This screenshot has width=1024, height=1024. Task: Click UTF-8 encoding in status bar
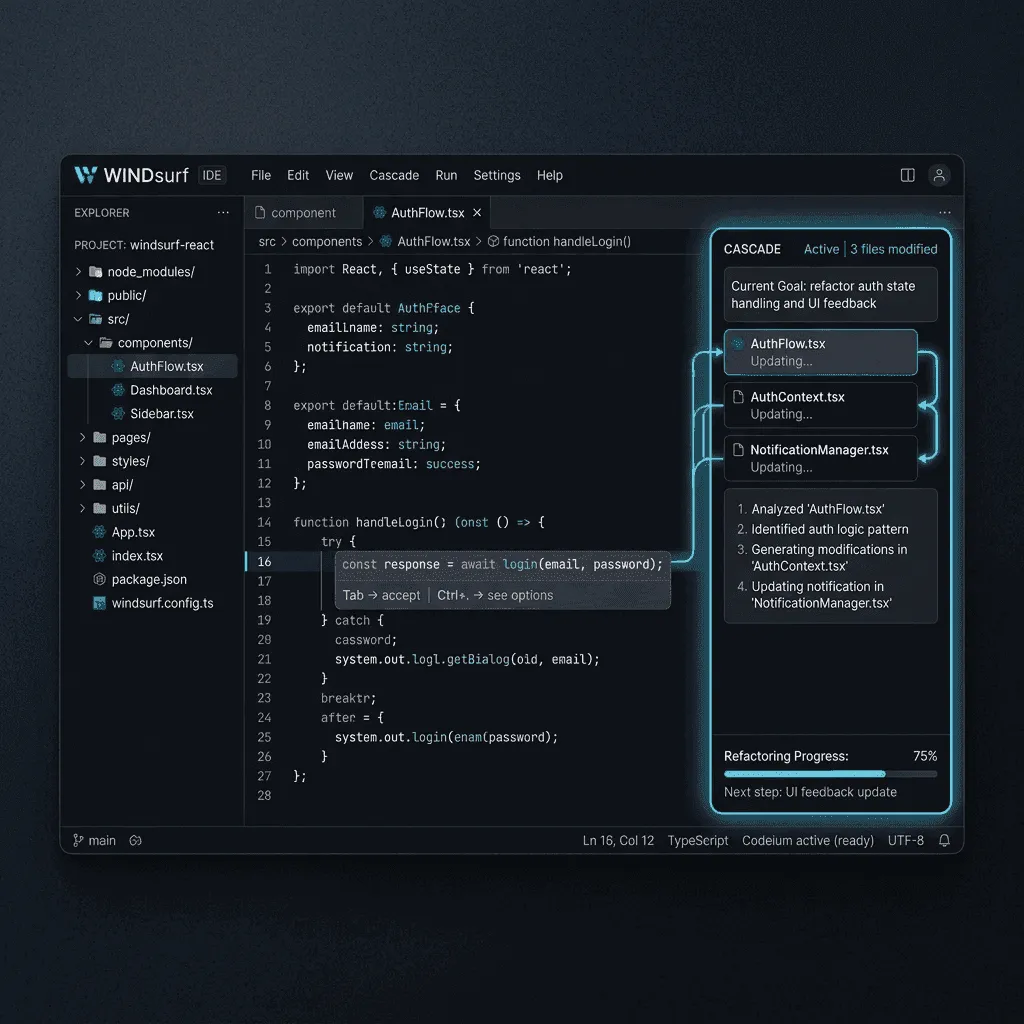point(905,840)
